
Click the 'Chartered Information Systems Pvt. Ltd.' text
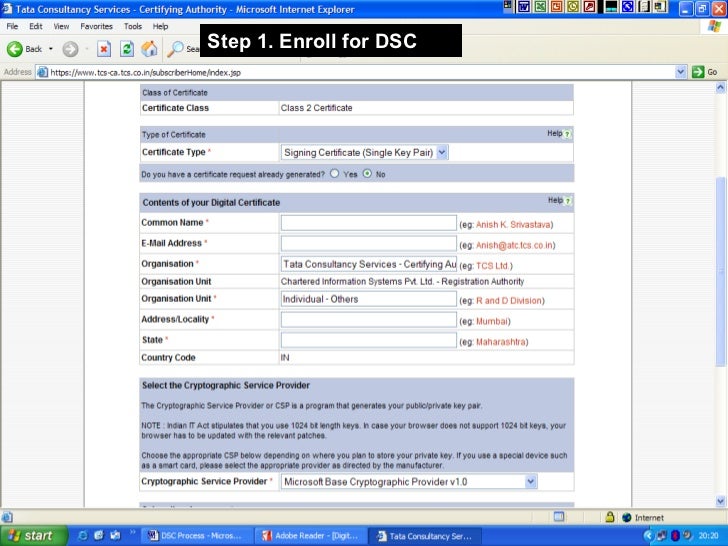(x=357, y=281)
